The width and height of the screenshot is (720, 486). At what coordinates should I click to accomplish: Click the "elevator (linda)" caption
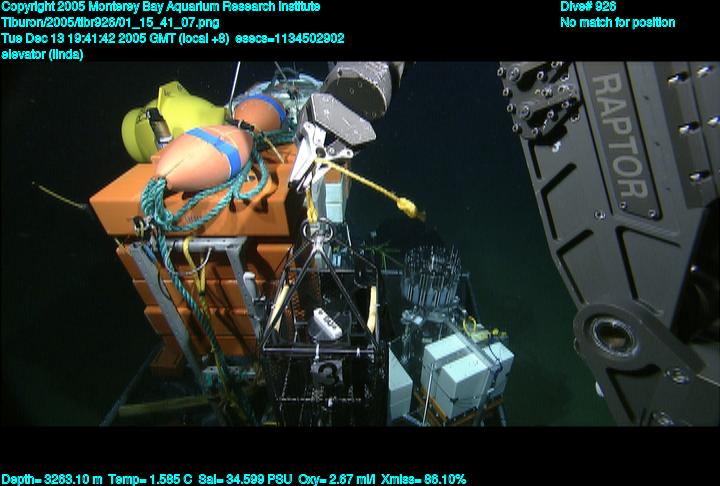(43, 54)
